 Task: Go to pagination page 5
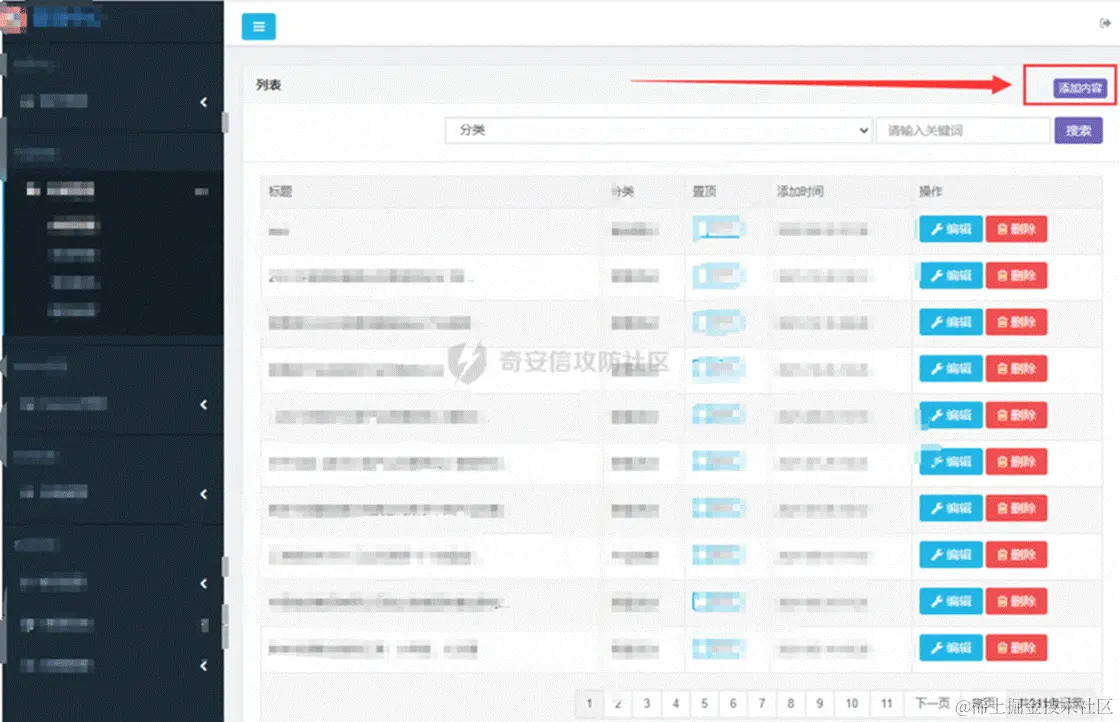pos(704,703)
